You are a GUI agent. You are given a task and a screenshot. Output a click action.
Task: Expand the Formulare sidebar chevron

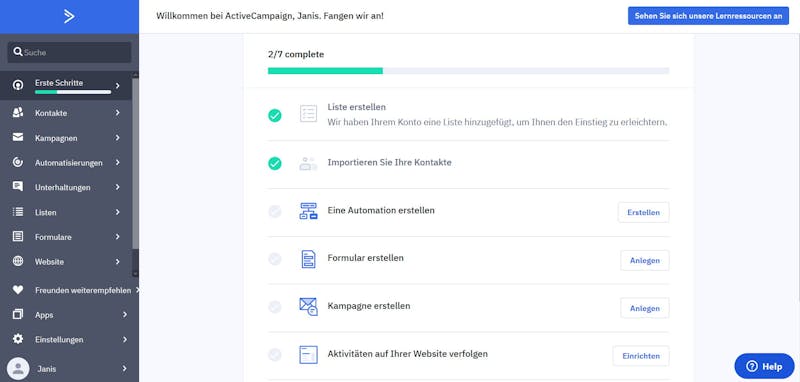(117, 237)
